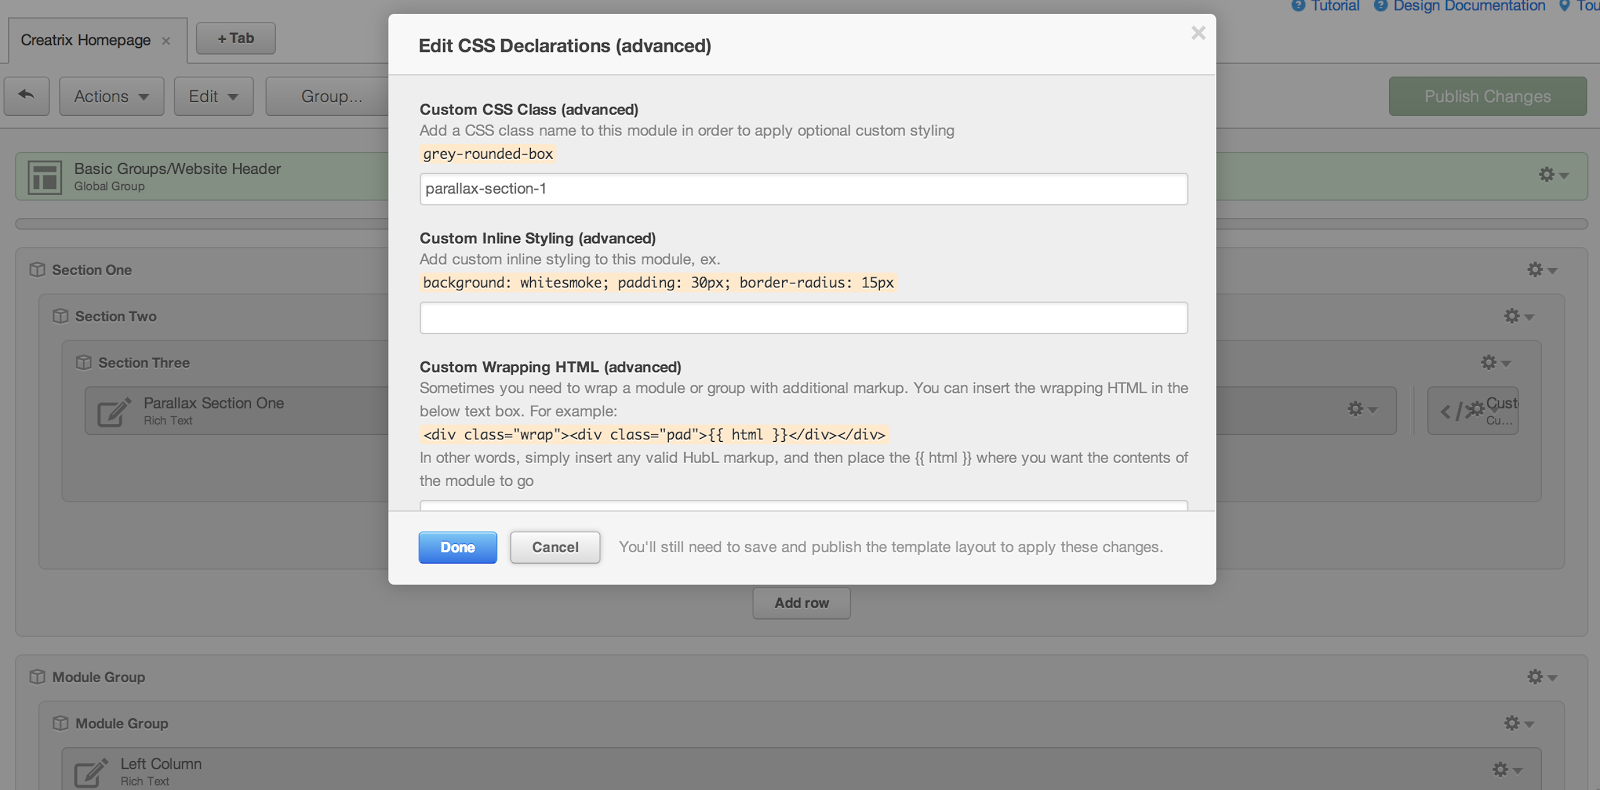Click the Custom Inline Styling input field
Image resolution: width=1600 pixels, height=790 pixels.
click(x=804, y=318)
